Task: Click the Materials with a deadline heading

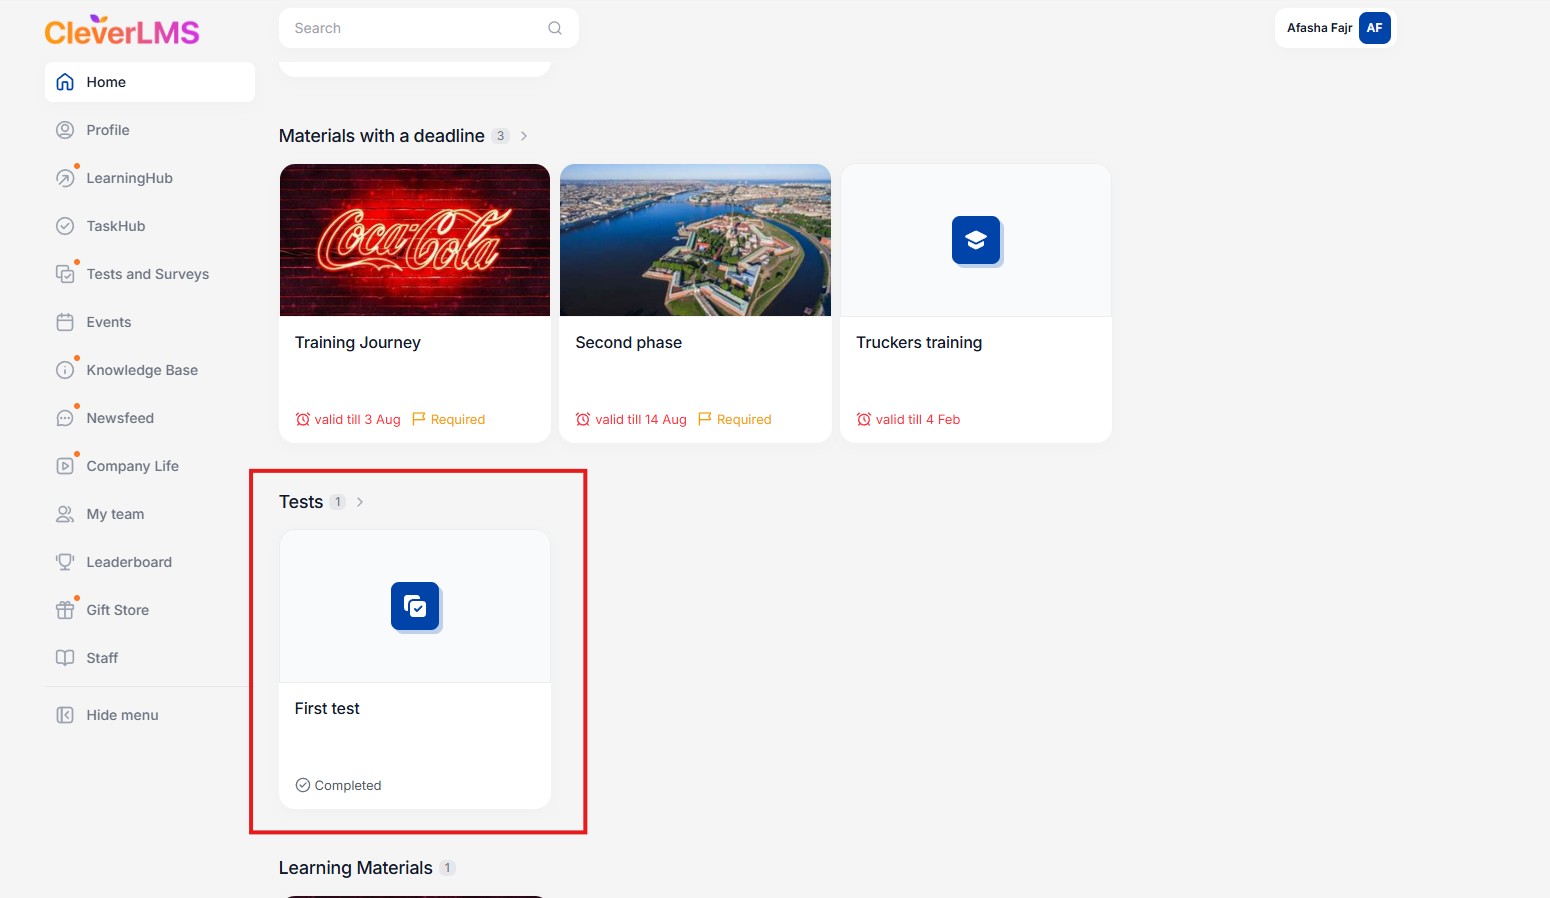Action: [382, 136]
